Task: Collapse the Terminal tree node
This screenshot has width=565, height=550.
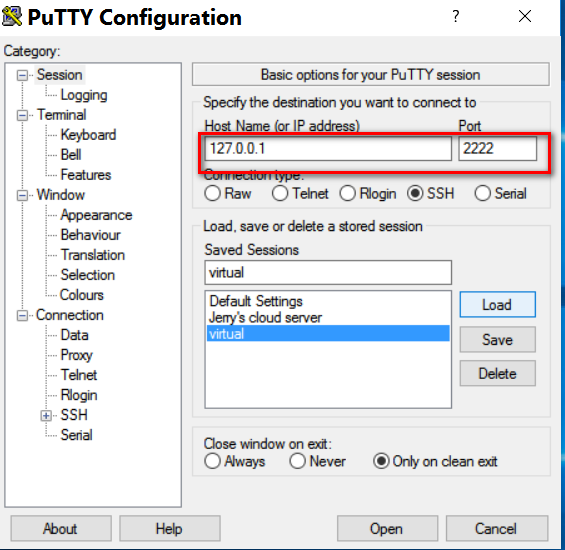Action: coord(22,115)
